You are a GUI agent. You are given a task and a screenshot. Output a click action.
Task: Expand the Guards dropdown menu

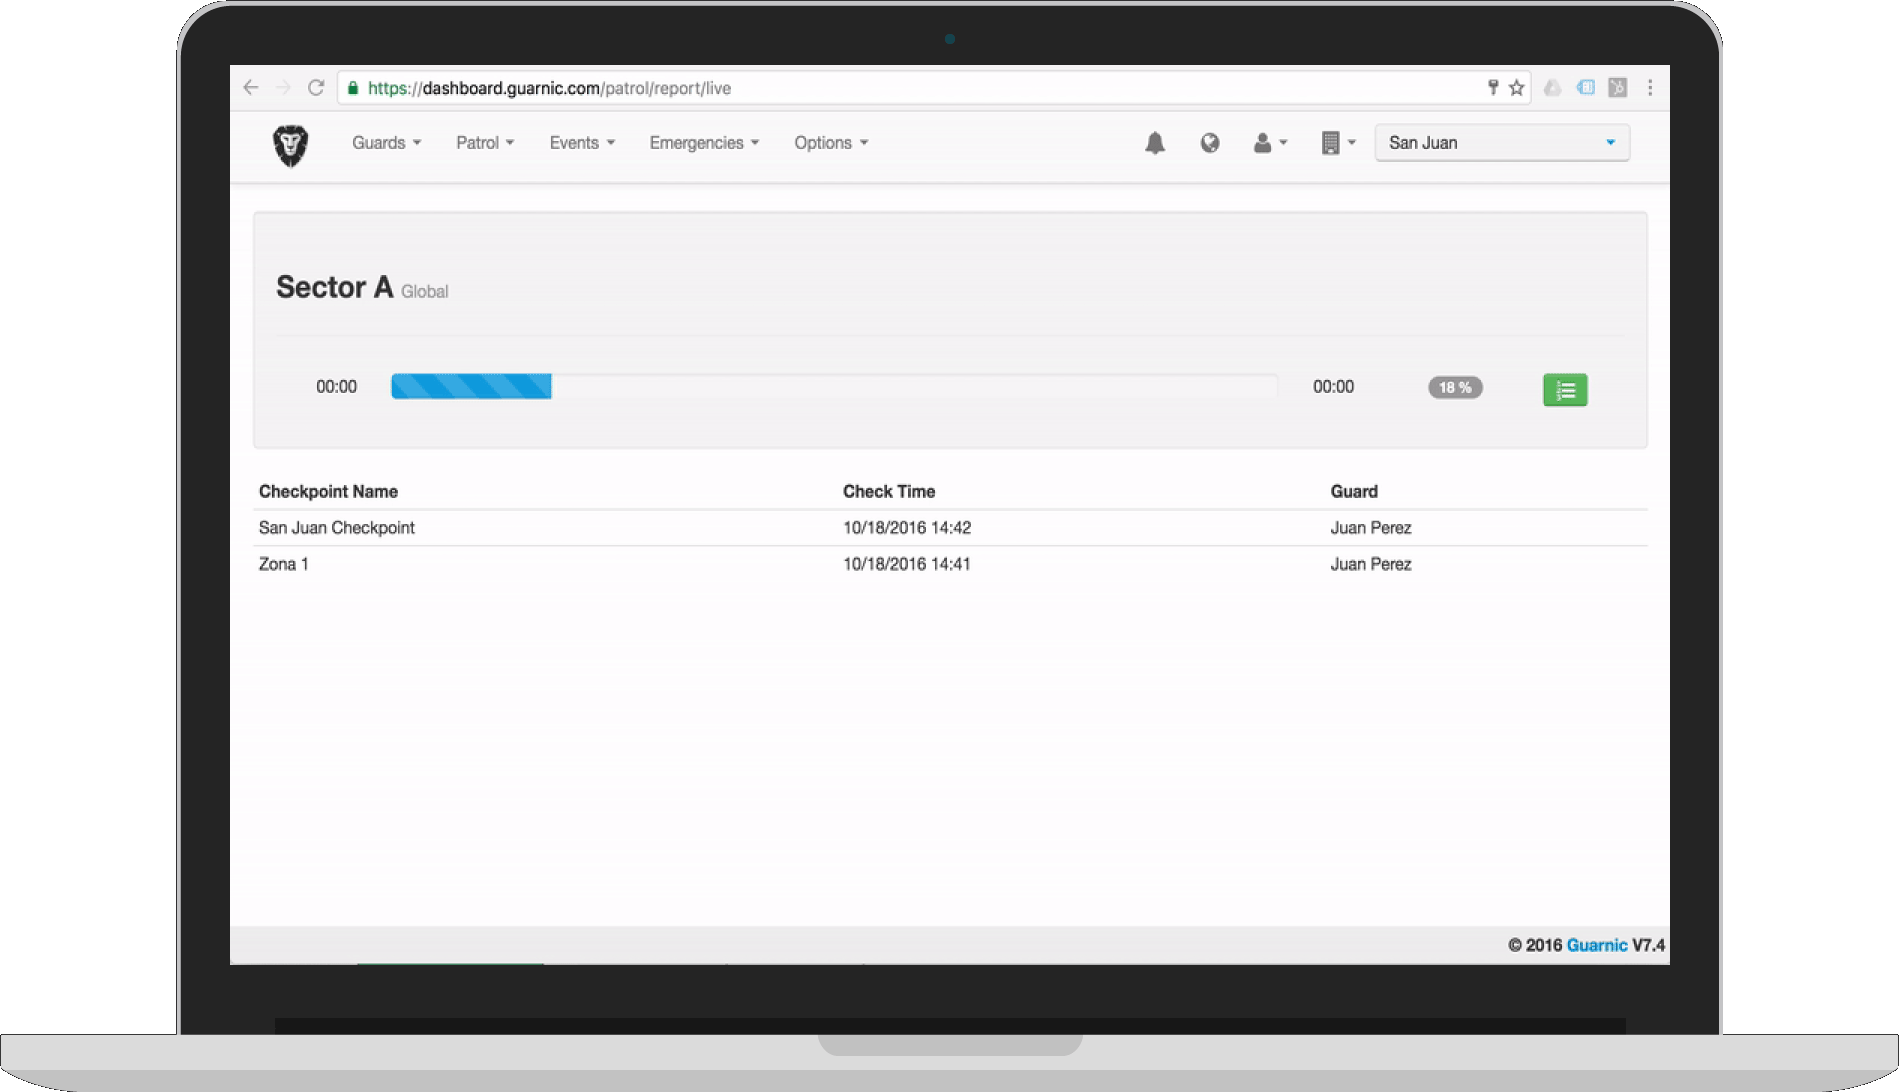[386, 143]
